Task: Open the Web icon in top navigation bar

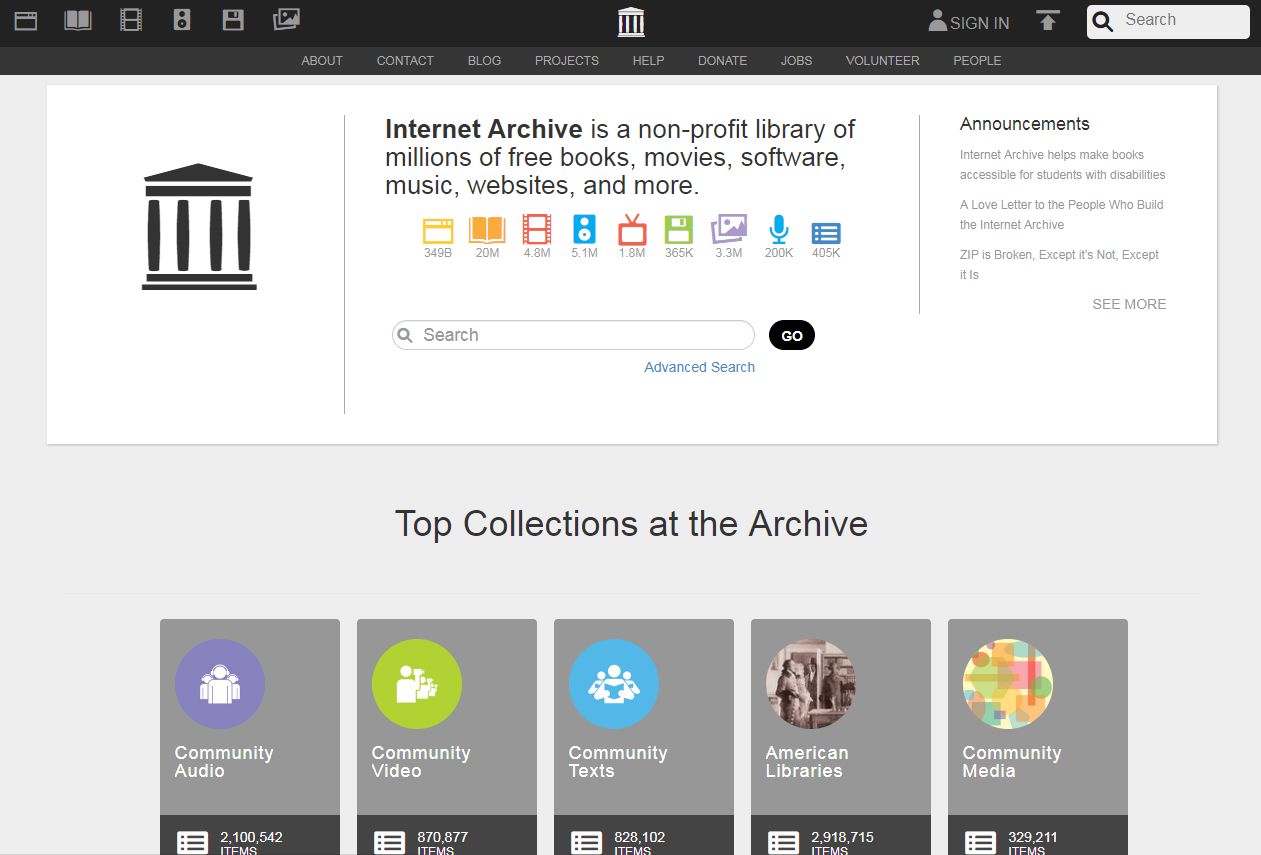Action: (x=26, y=20)
